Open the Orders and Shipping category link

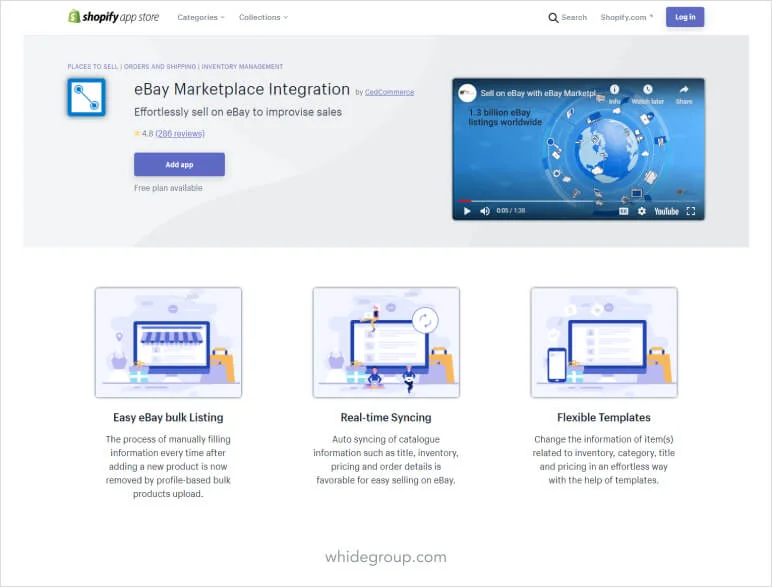[x=160, y=66]
